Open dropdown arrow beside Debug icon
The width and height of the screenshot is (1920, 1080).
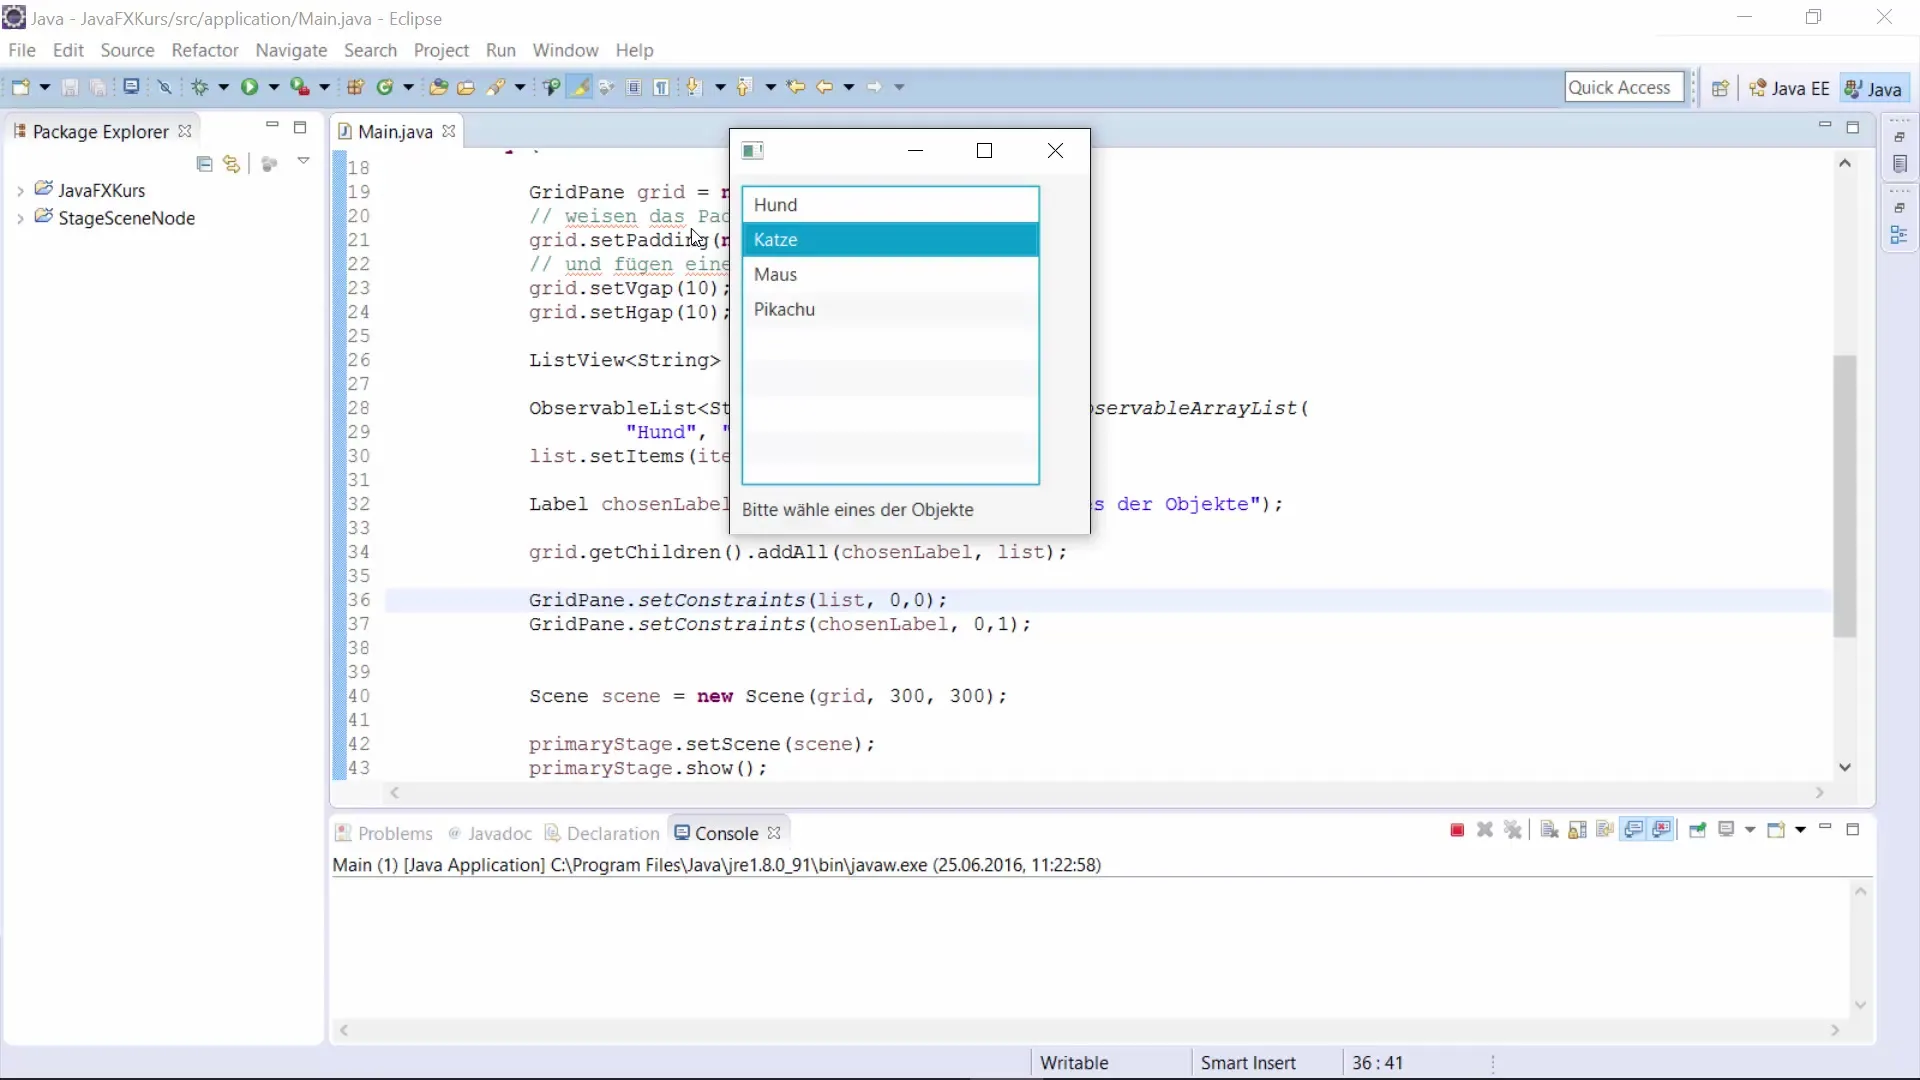tap(224, 88)
